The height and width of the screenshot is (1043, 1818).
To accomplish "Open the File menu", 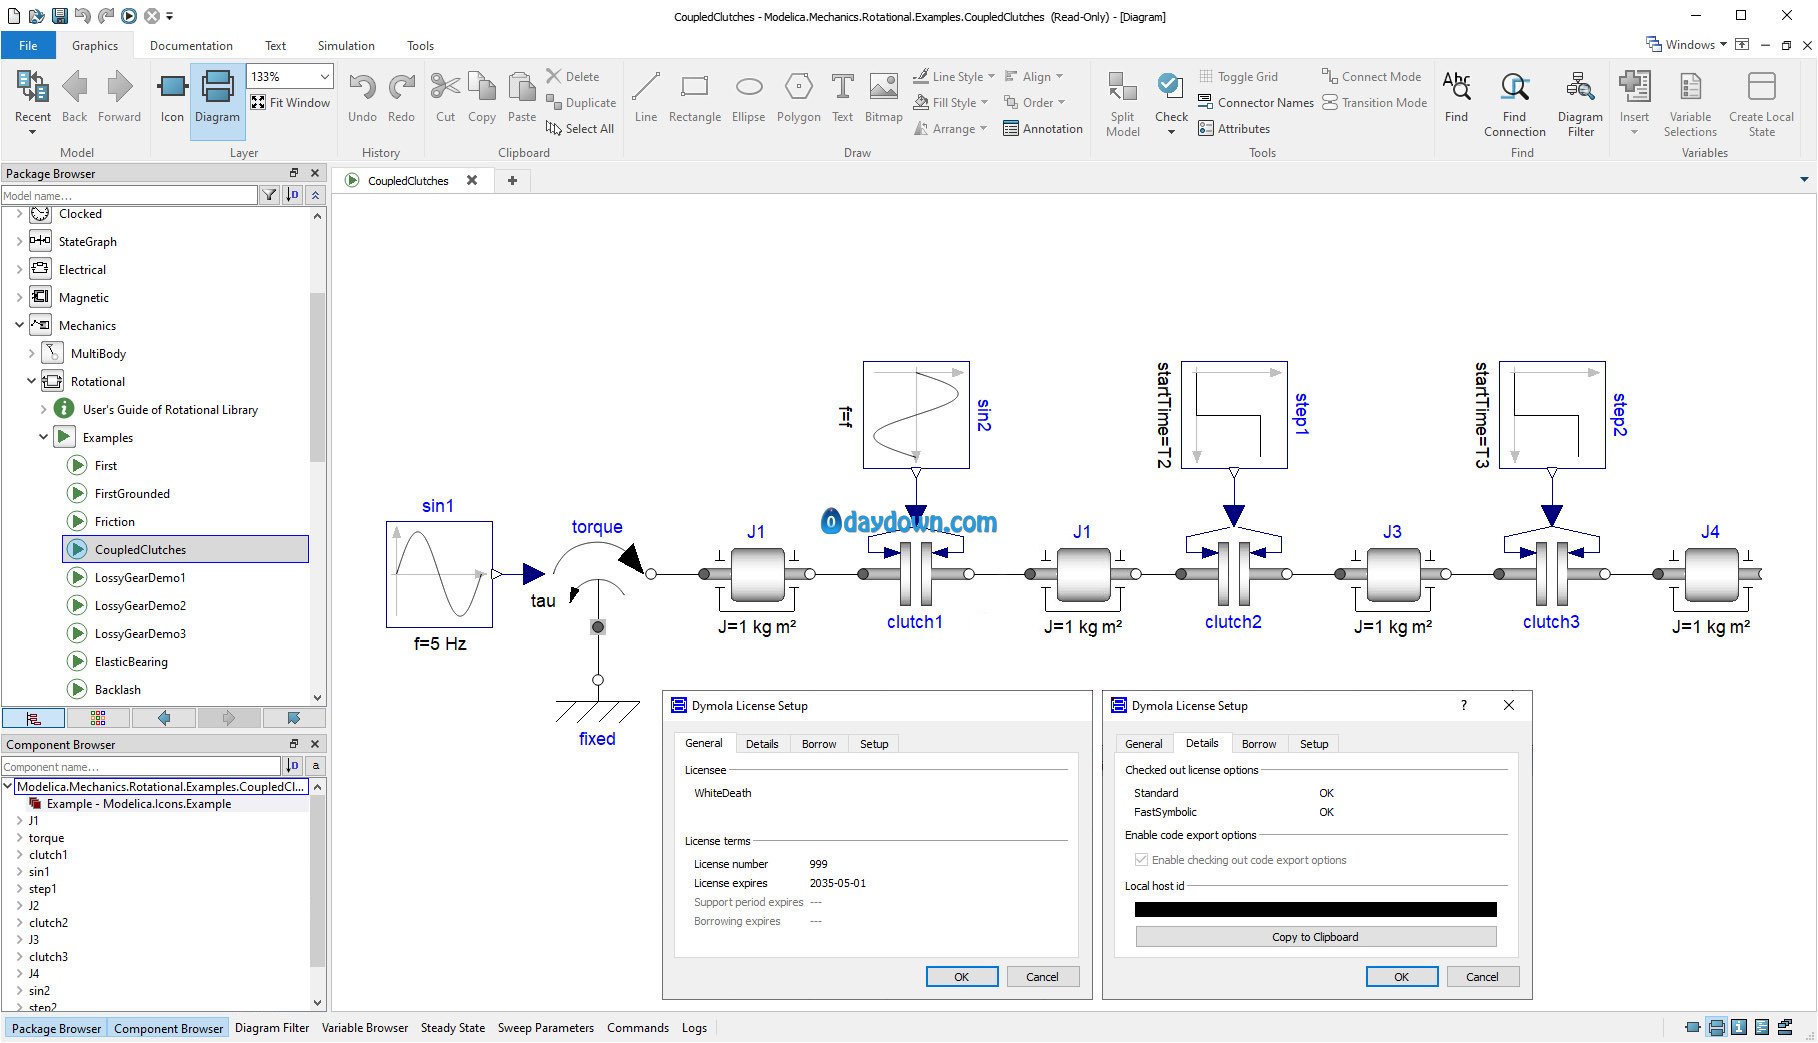I will pos(28,45).
